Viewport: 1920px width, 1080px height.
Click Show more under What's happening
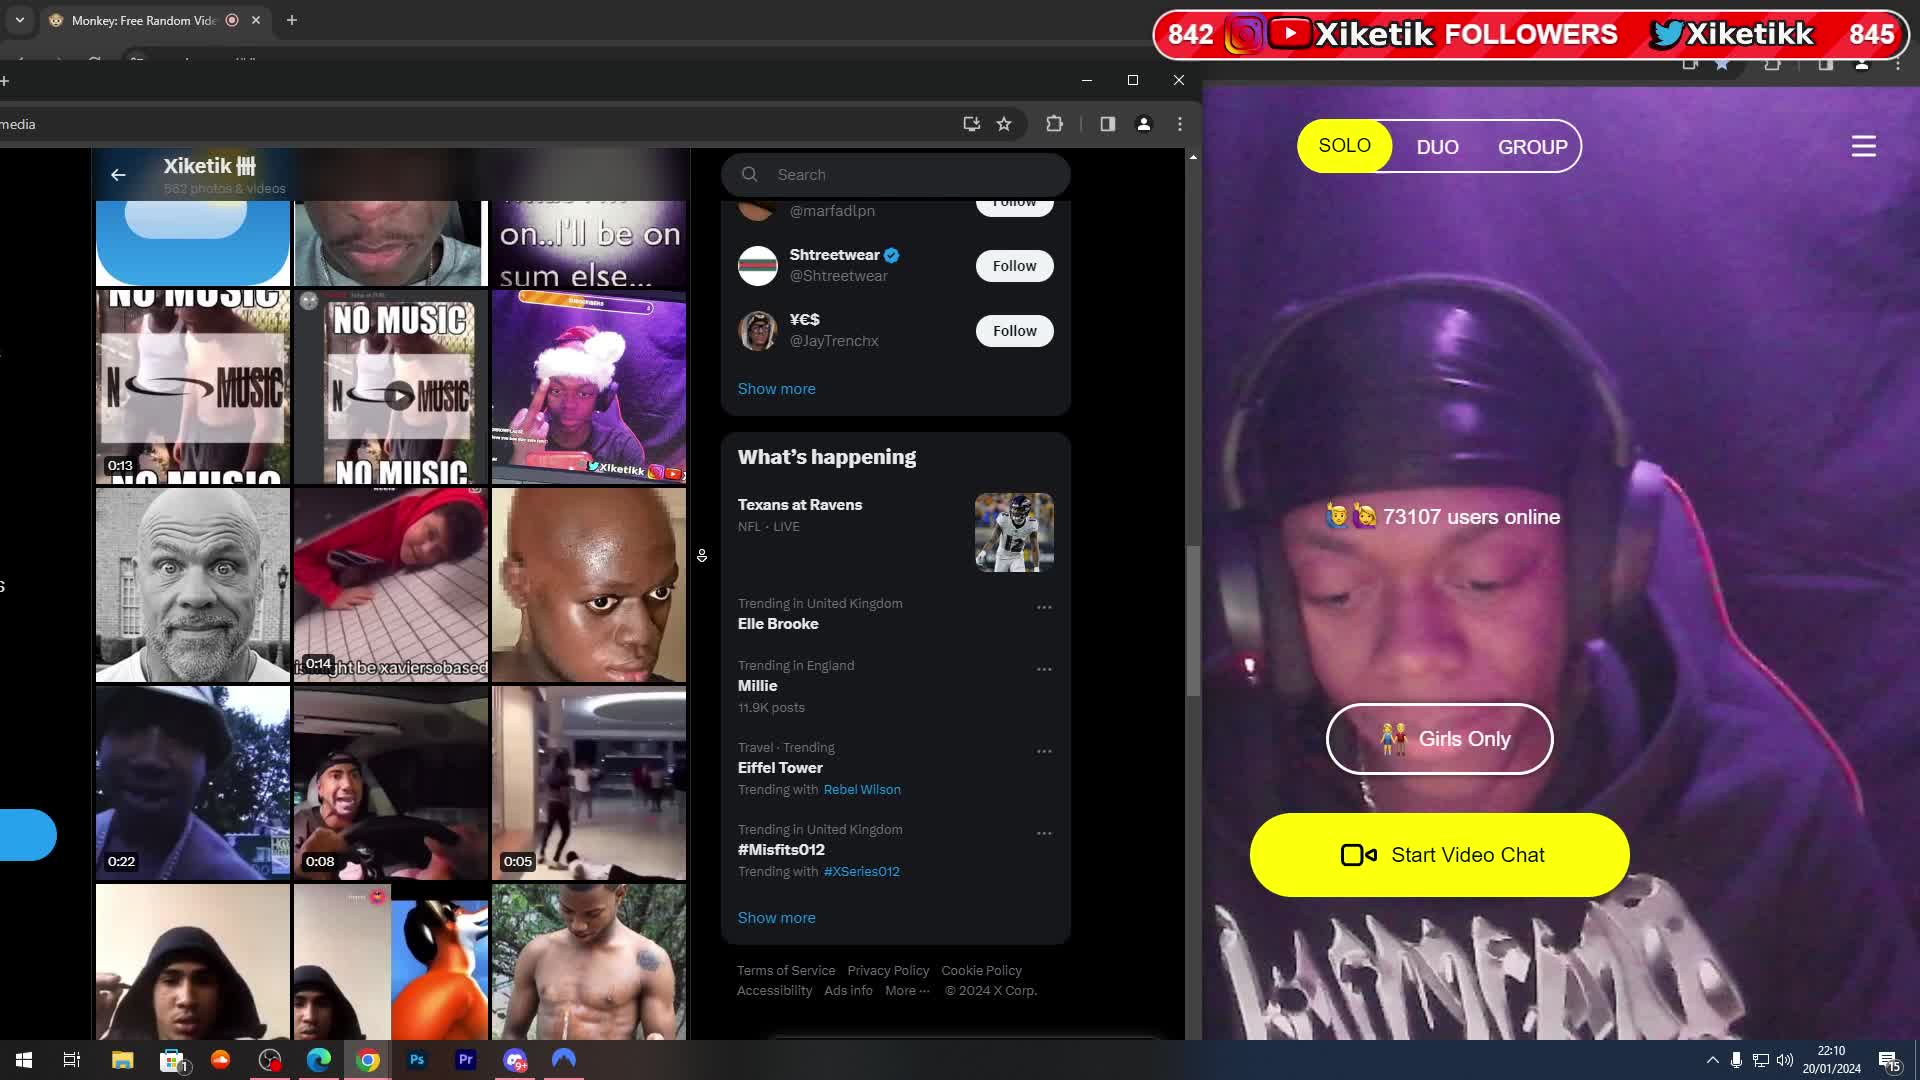point(776,918)
